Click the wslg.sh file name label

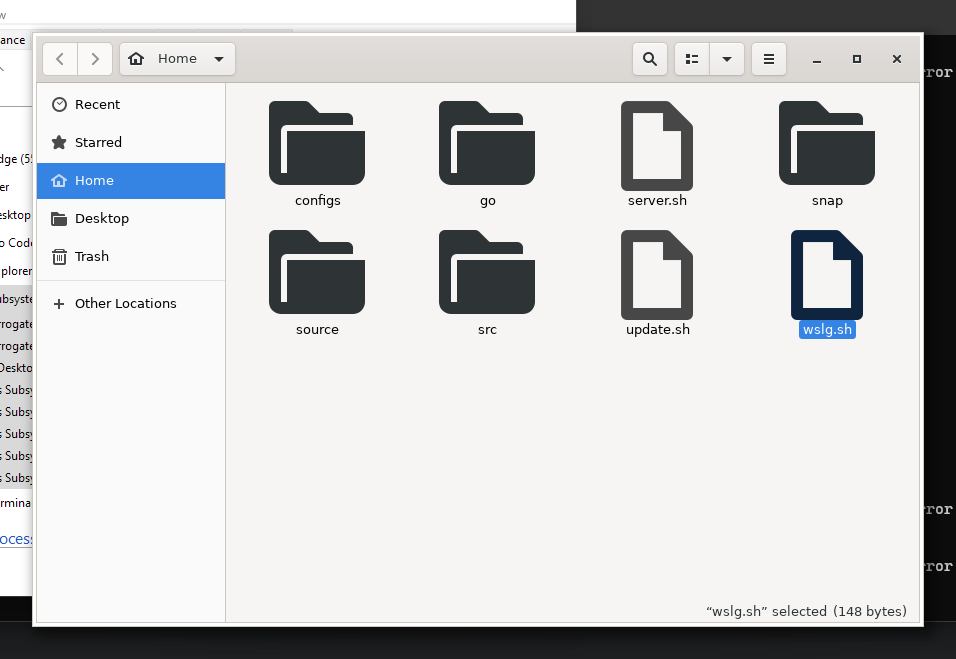[x=827, y=330]
